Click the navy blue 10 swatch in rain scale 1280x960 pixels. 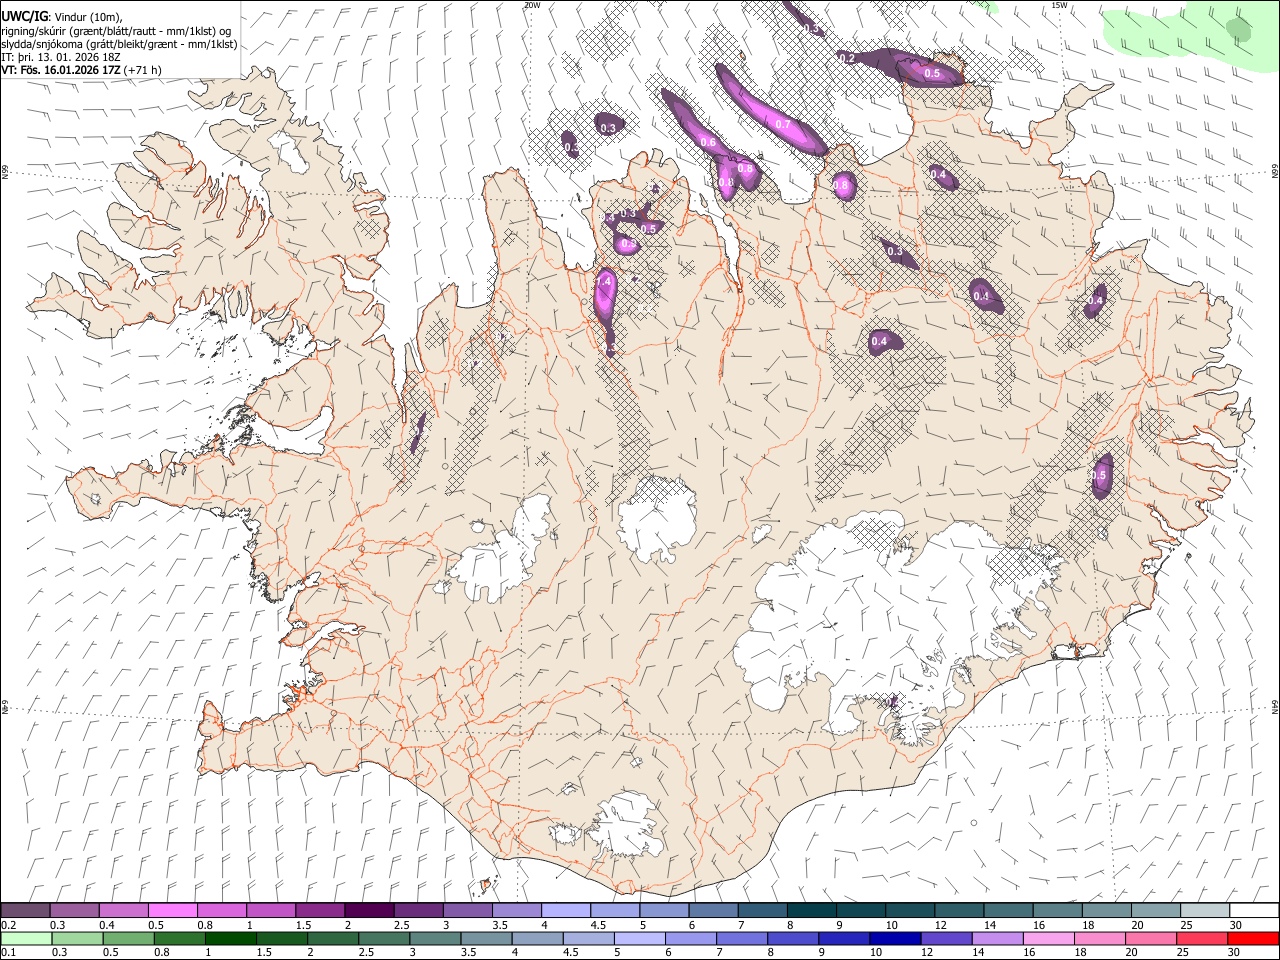895,938
